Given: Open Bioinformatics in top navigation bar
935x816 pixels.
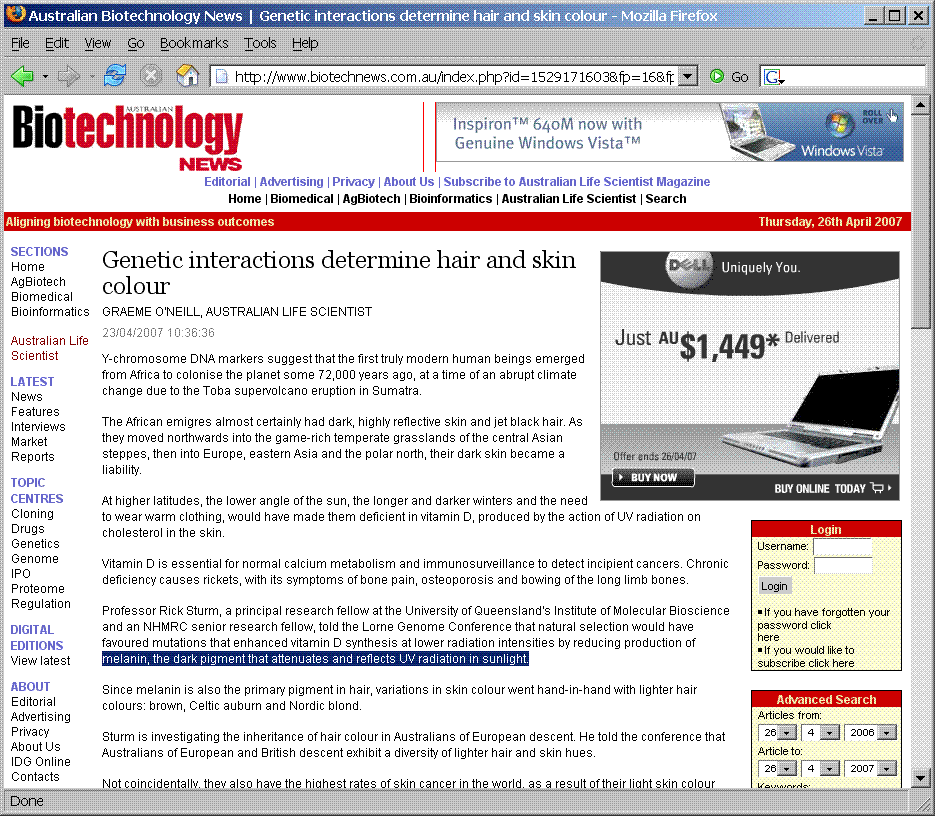Looking at the screenshot, I should [451, 199].
